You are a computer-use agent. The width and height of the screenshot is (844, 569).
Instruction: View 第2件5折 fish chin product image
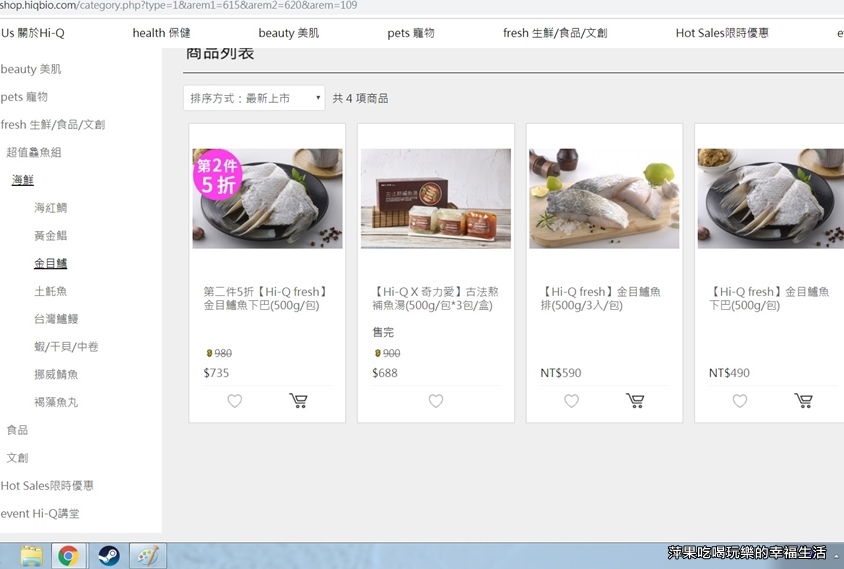point(268,199)
